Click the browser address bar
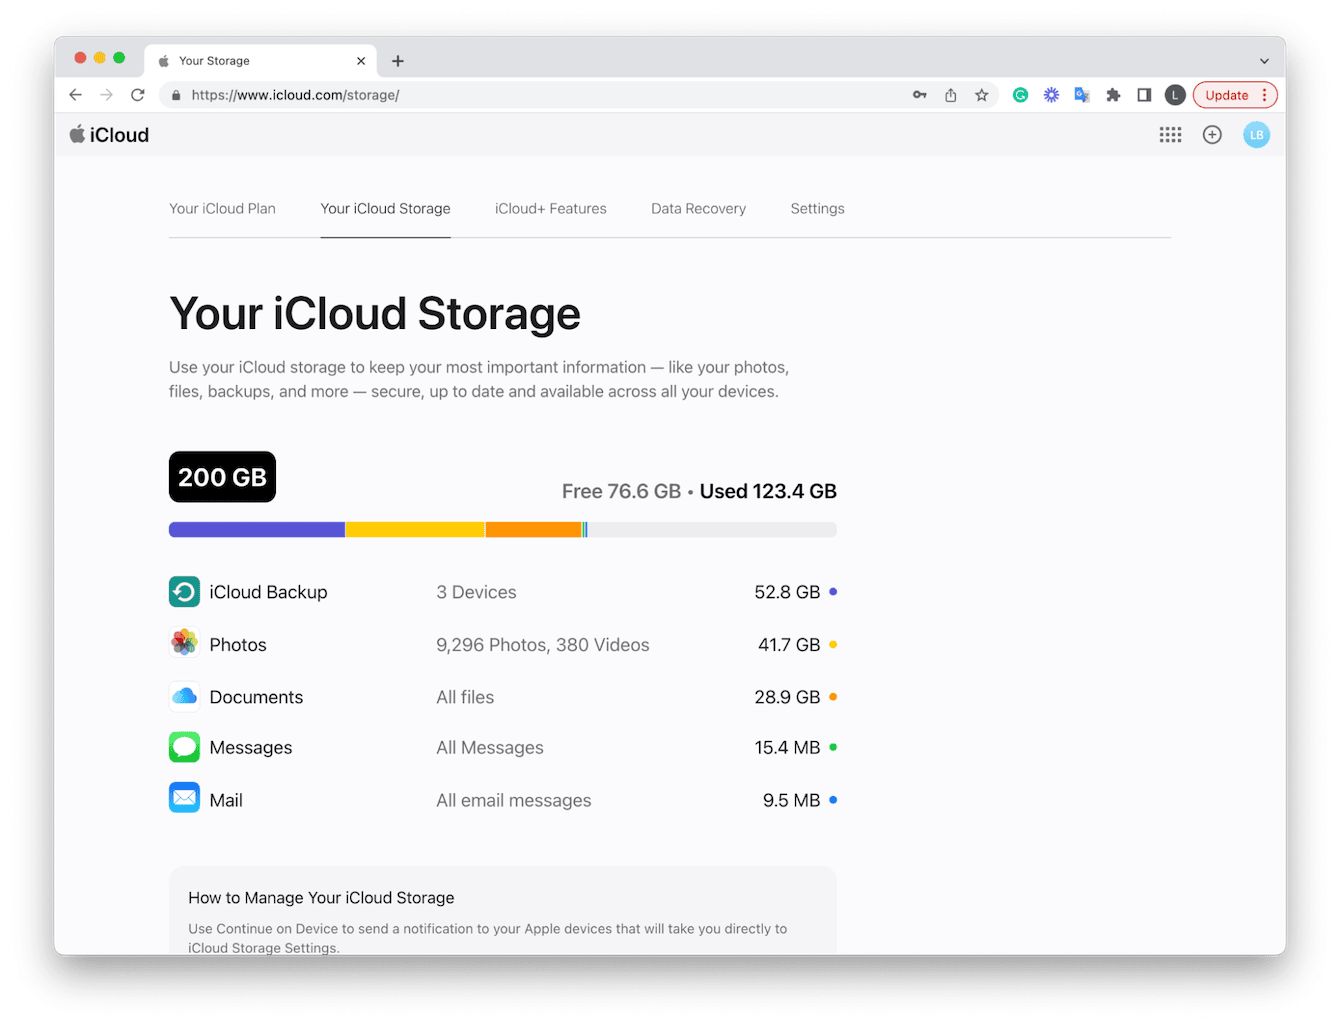This screenshot has height=1027, width=1340. pyautogui.click(x=400, y=95)
